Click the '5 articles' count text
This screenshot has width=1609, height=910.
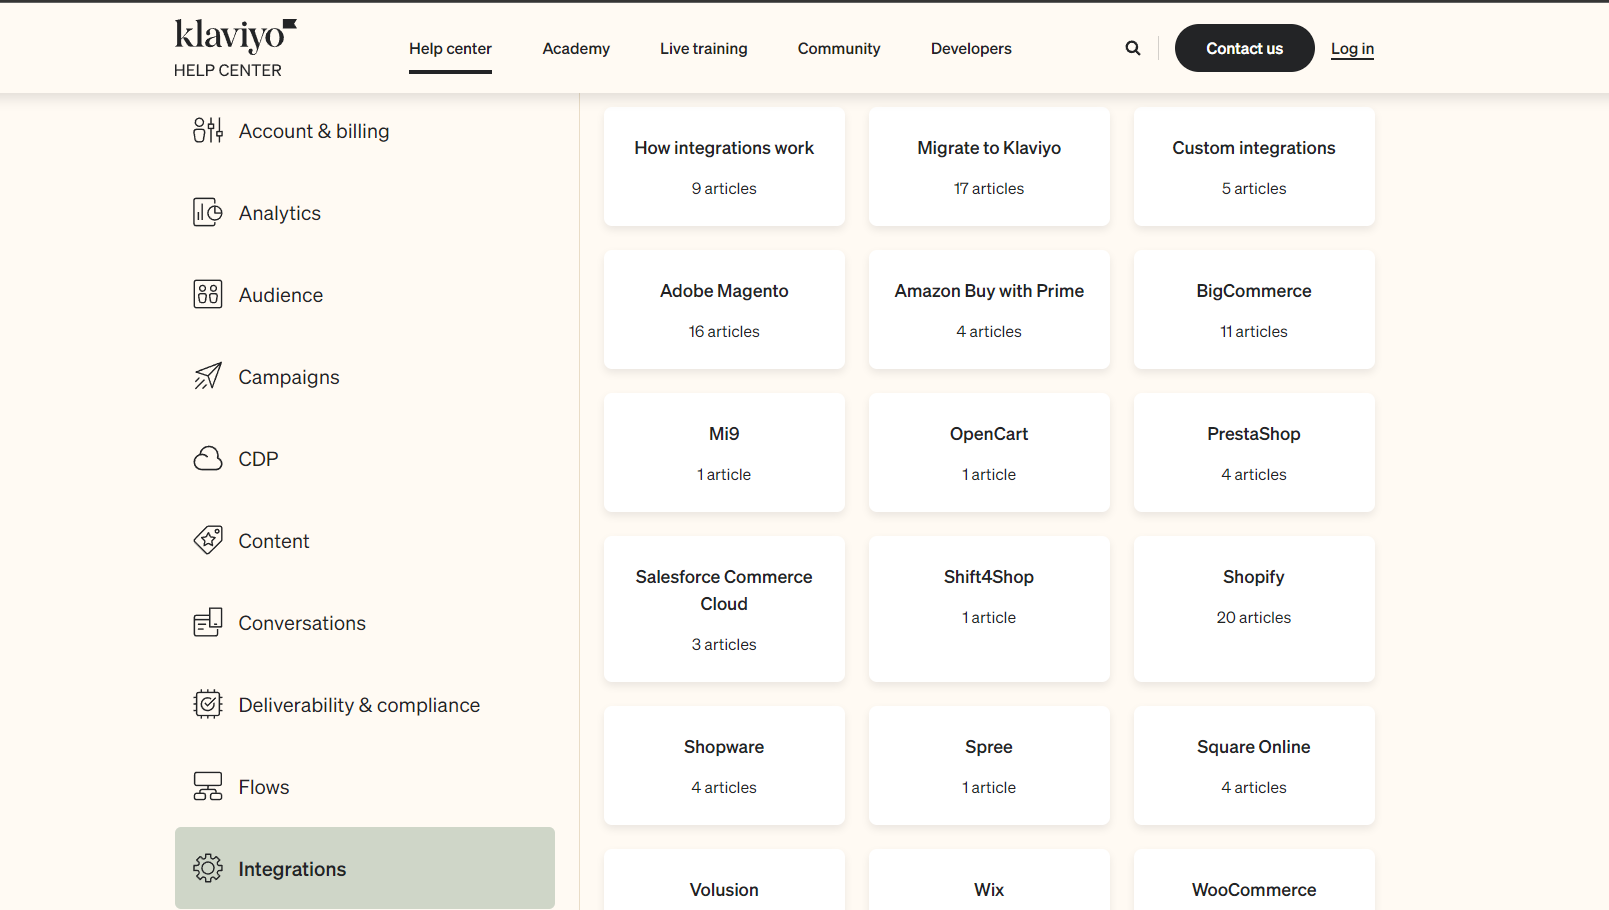(x=1254, y=189)
